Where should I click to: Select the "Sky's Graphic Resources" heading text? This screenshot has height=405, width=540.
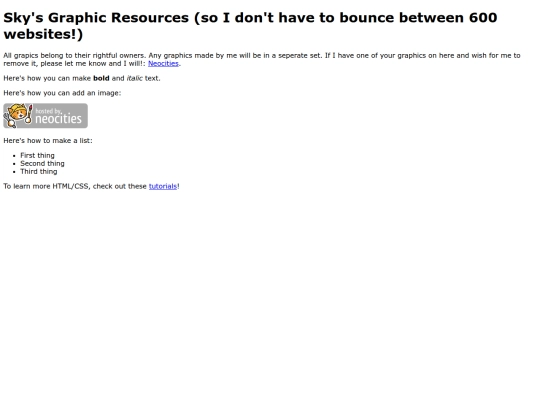click(x=96, y=18)
